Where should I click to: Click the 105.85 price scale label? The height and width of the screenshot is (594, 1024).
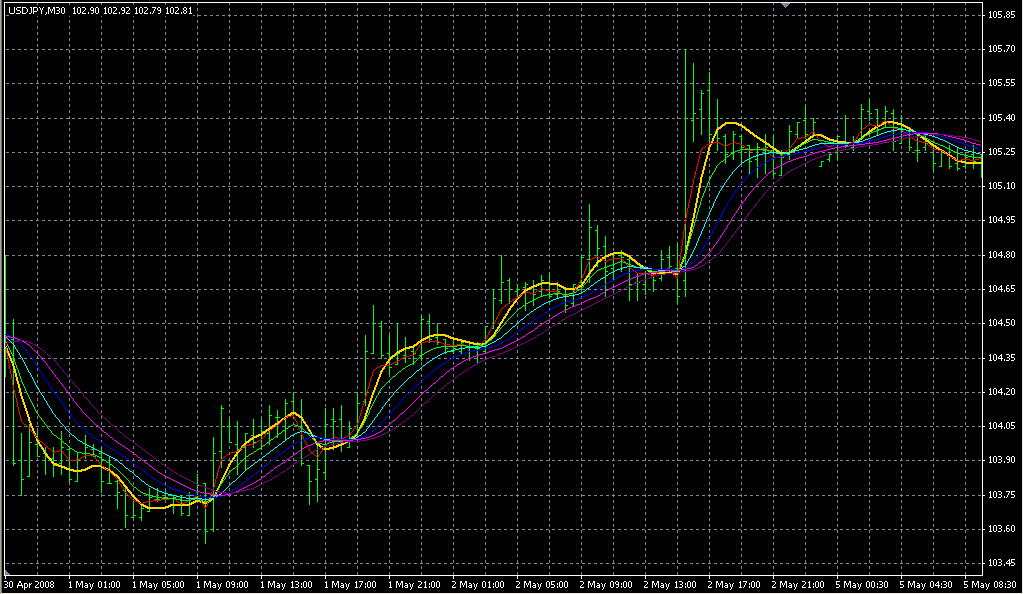click(1001, 16)
